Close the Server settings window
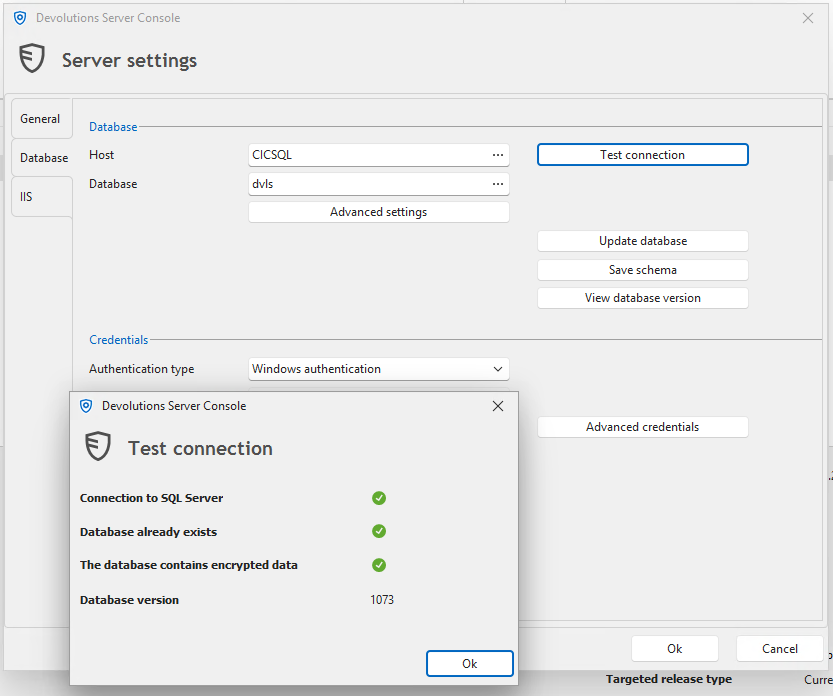This screenshot has height=696, width=833. tap(808, 18)
